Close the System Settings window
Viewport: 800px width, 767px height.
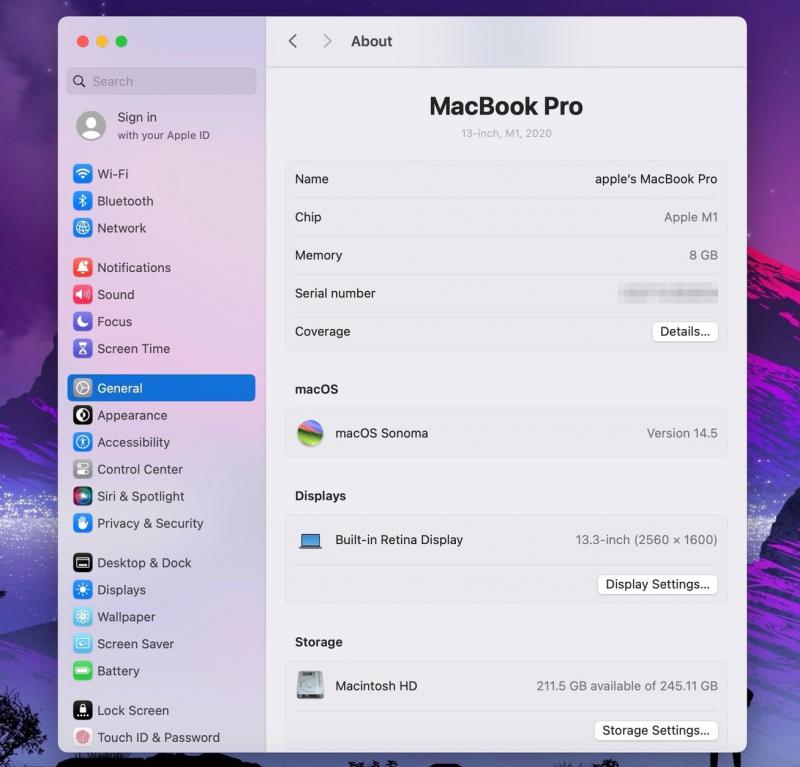tap(83, 41)
